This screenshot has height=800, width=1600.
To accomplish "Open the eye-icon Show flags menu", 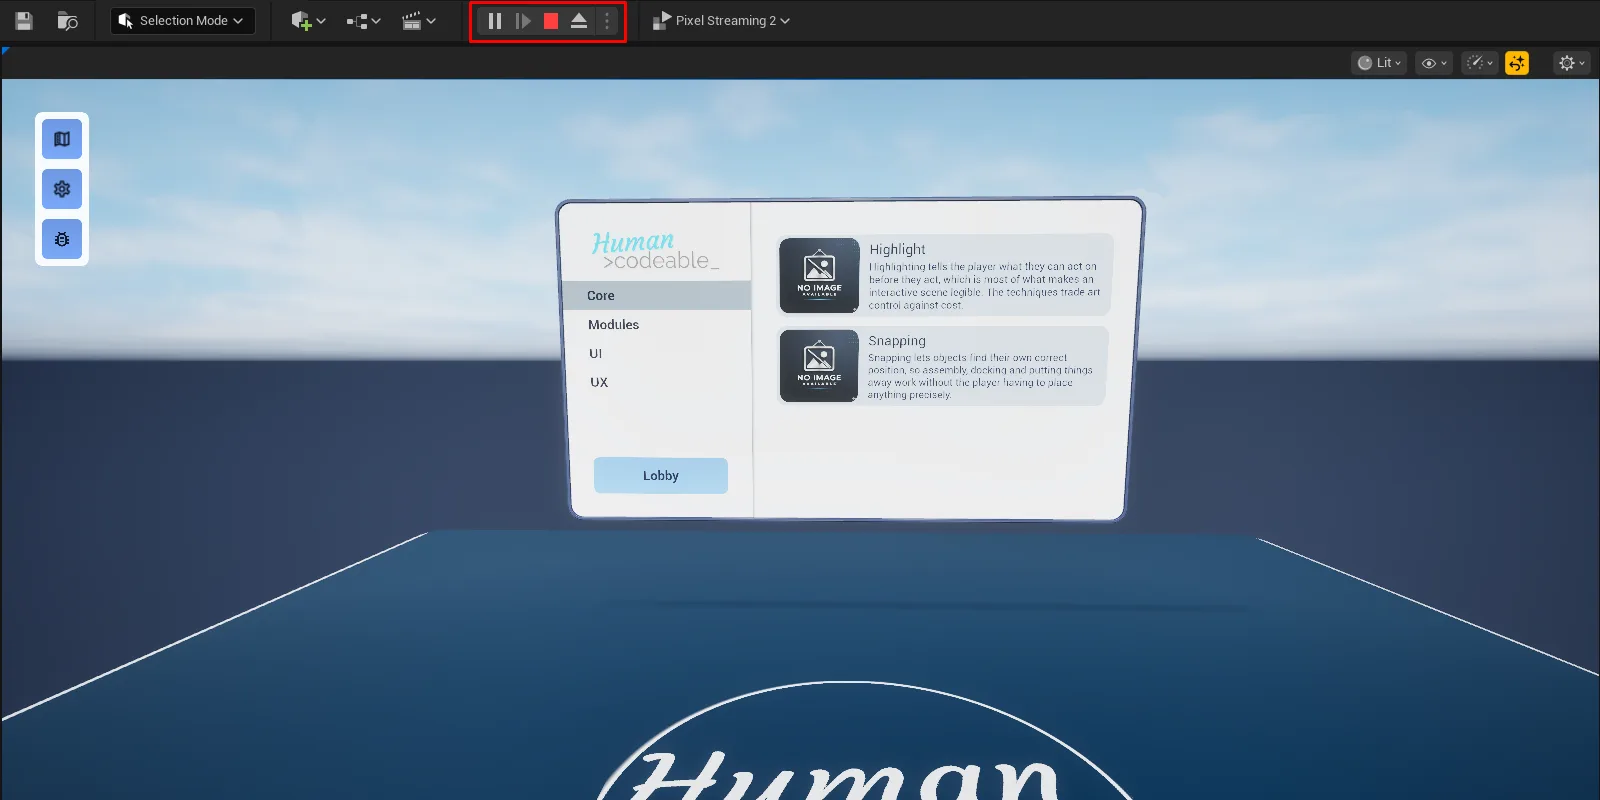I will point(1434,63).
